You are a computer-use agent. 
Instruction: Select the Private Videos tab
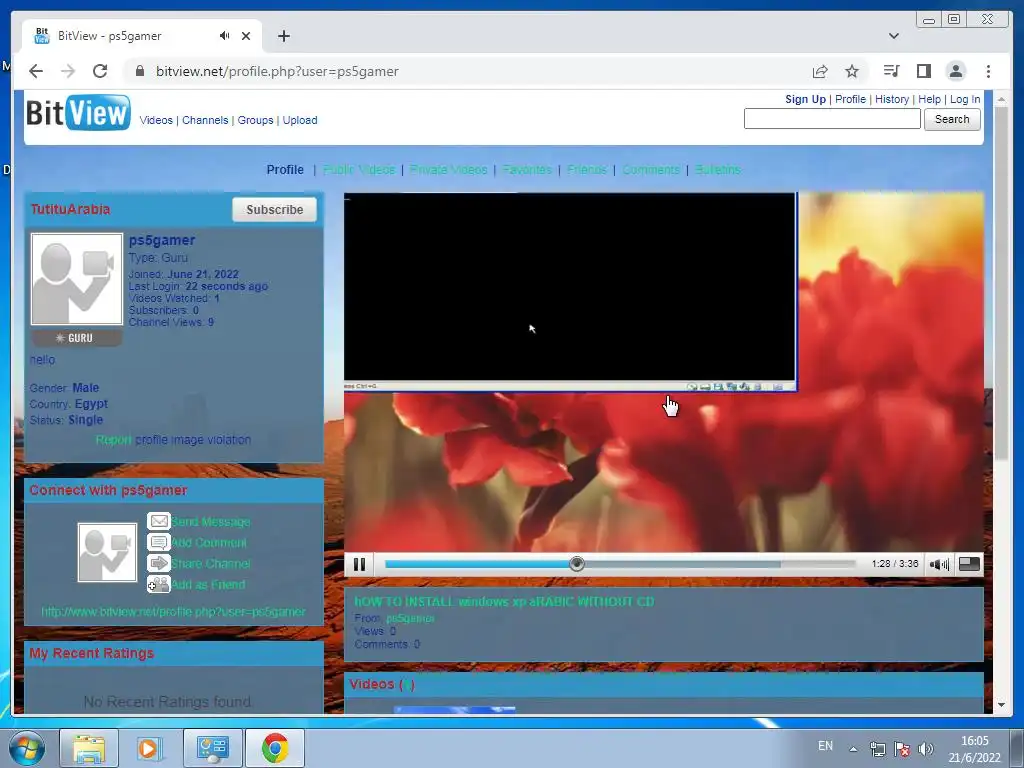(x=448, y=170)
